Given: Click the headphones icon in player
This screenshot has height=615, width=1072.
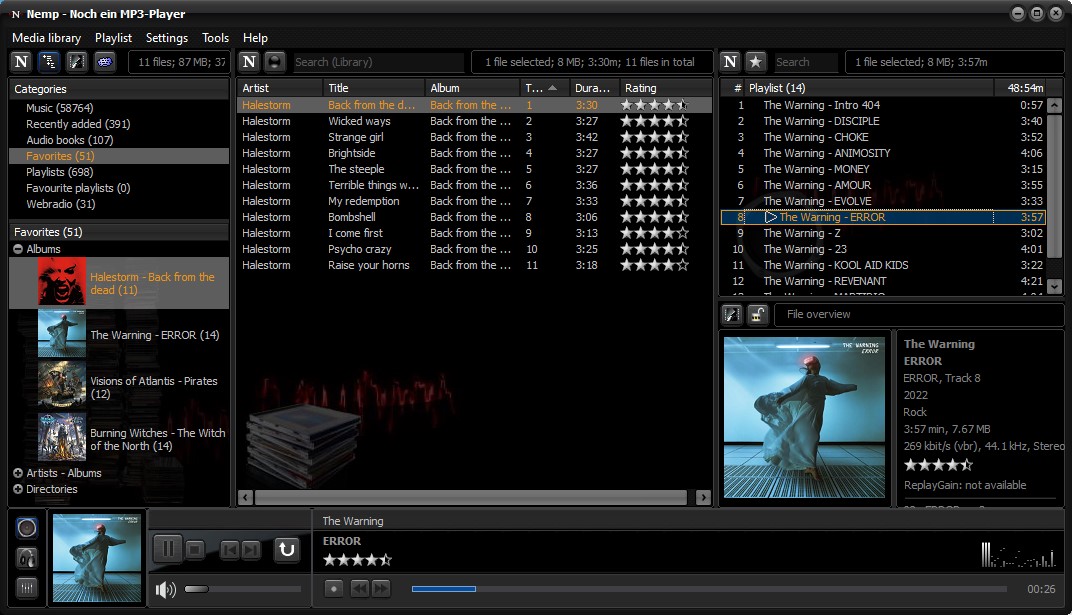Looking at the screenshot, I should [x=27, y=558].
